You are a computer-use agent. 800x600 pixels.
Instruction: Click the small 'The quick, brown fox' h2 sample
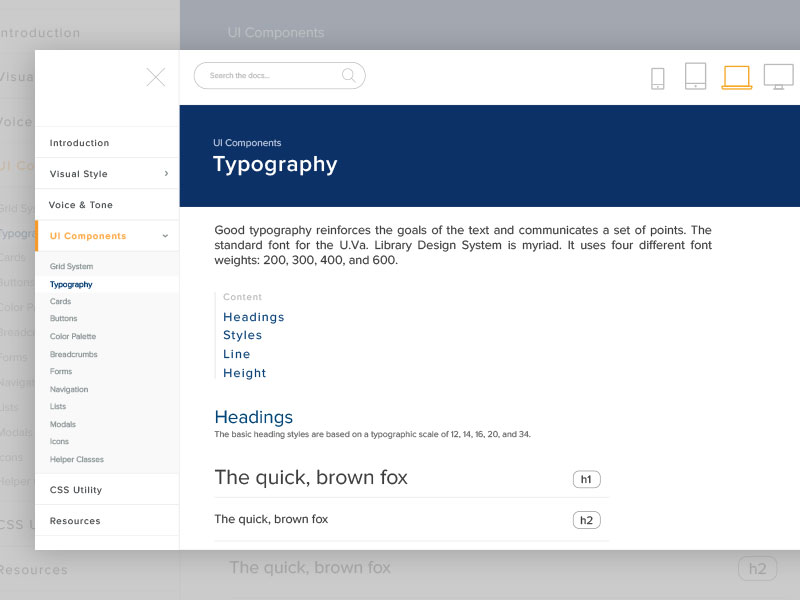click(271, 519)
